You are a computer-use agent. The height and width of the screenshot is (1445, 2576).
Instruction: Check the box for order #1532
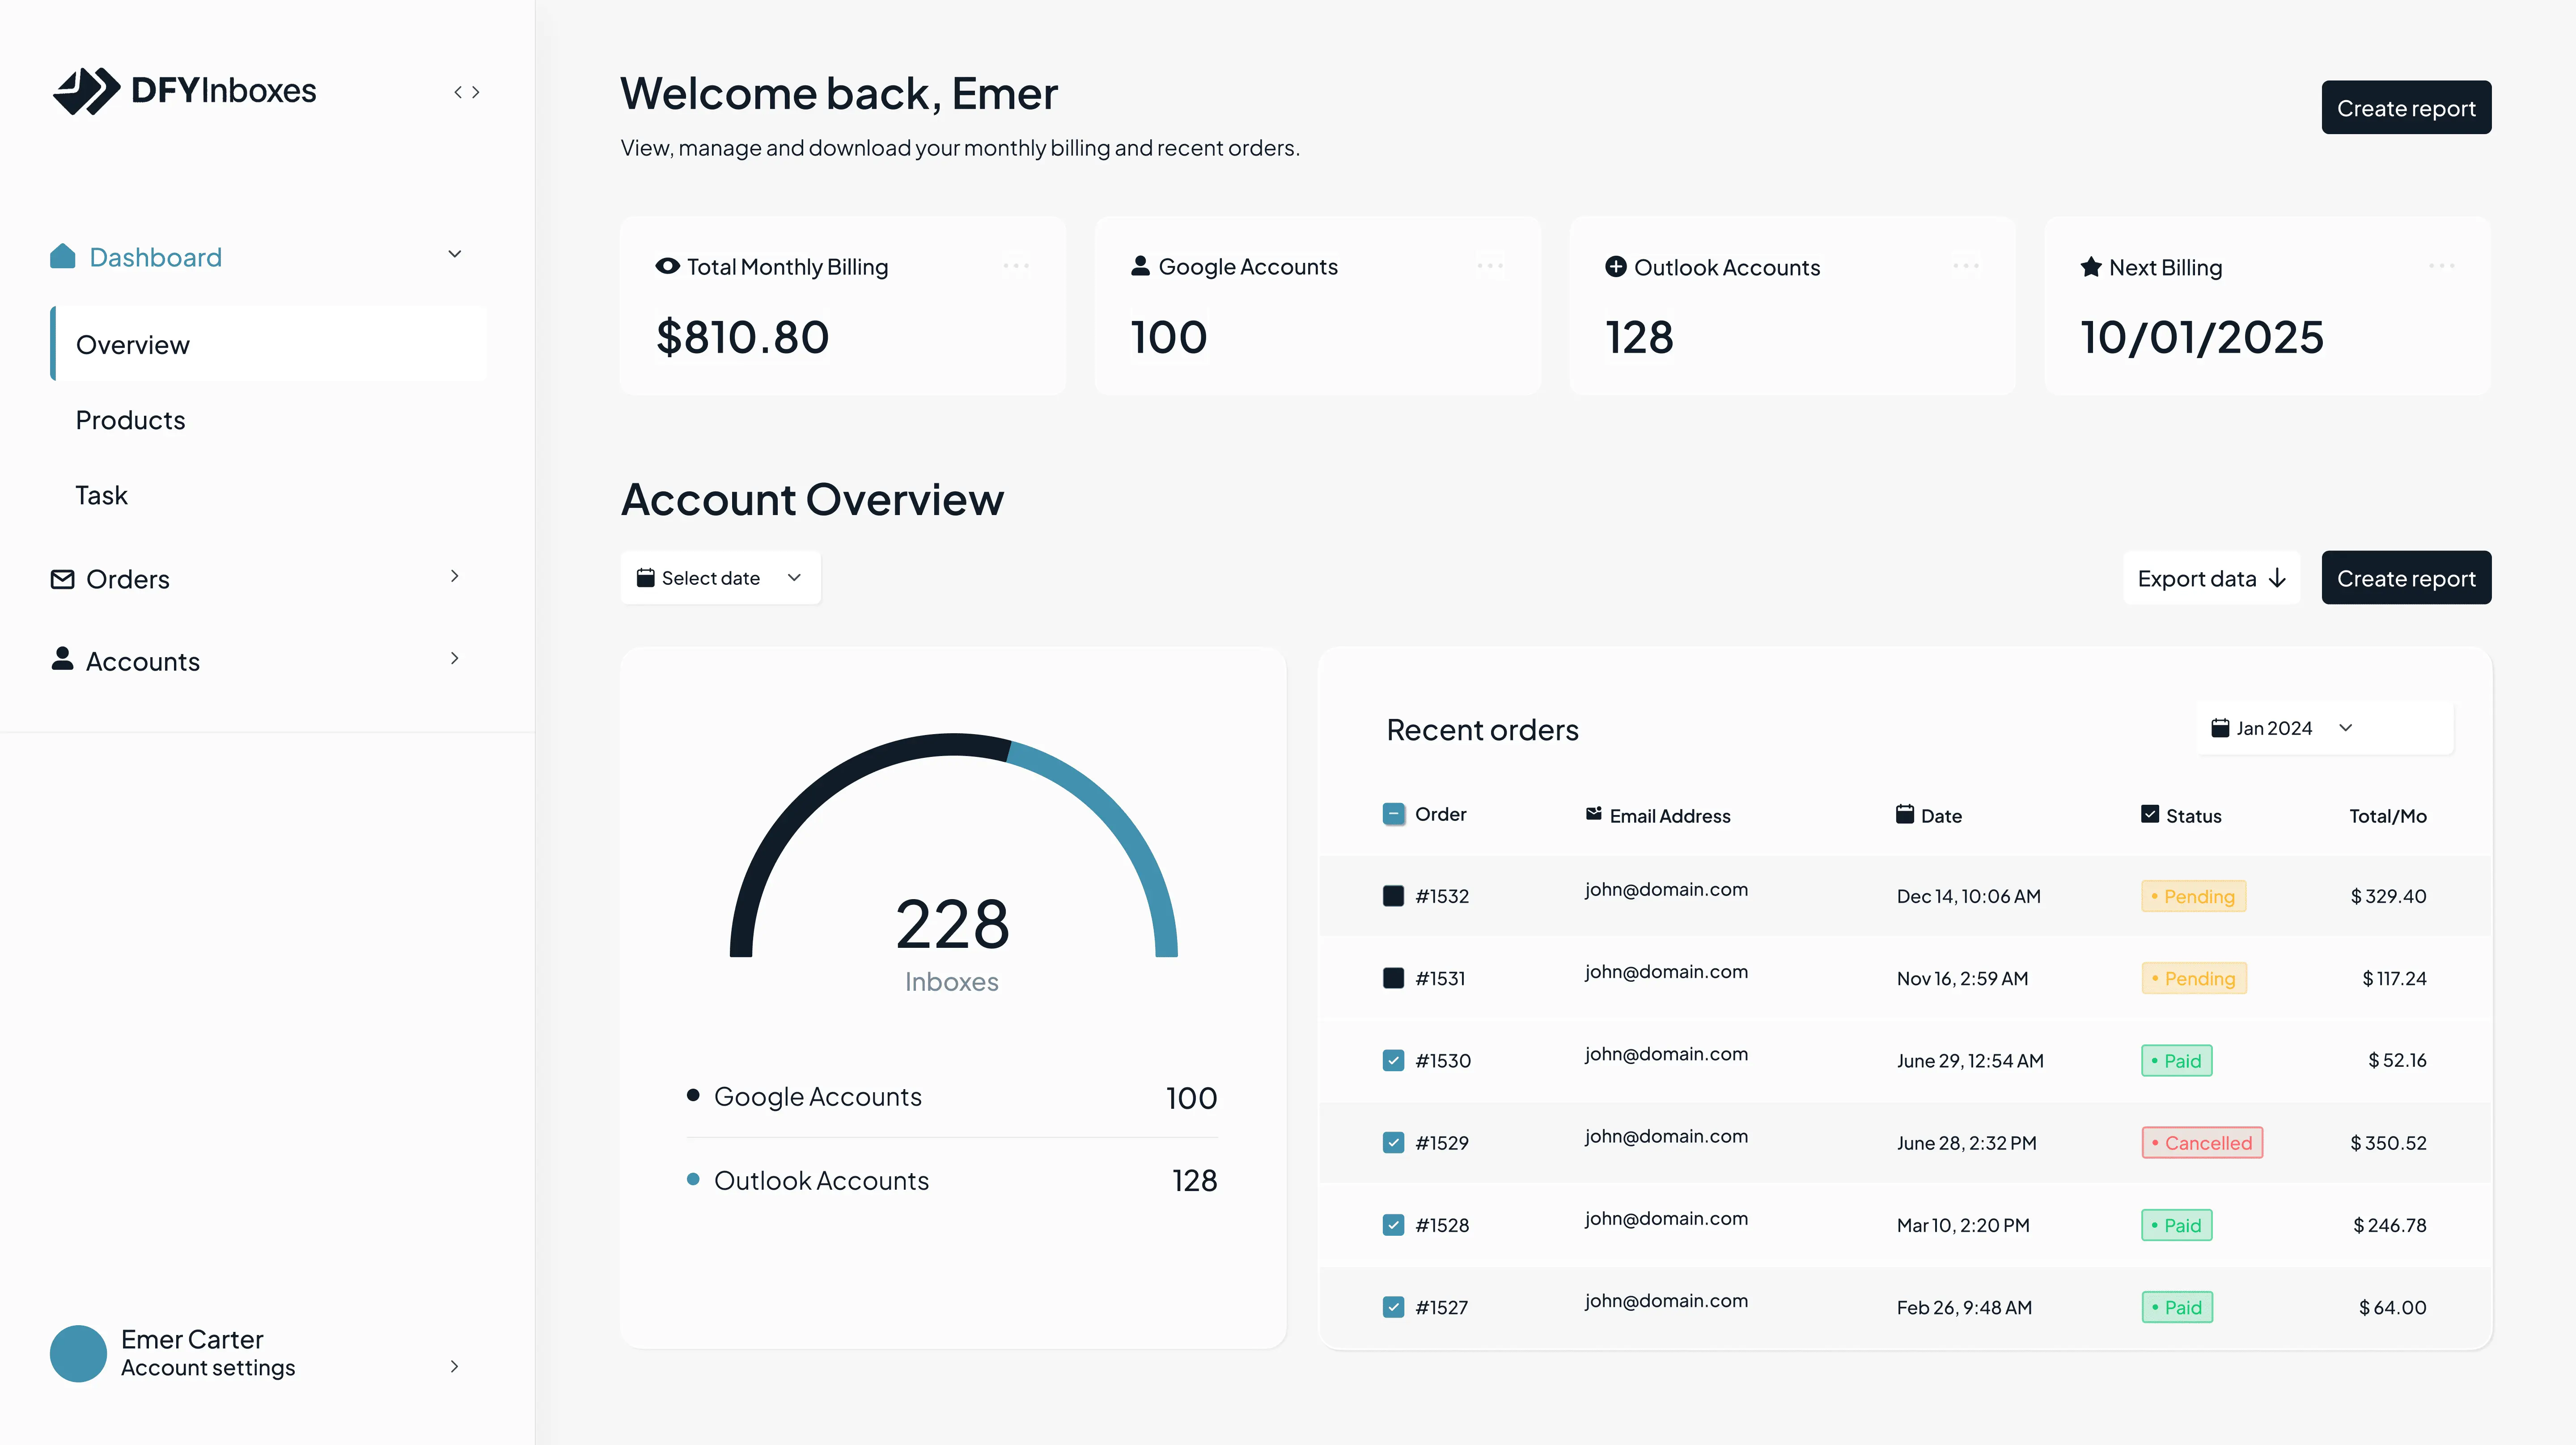pyautogui.click(x=1393, y=896)
